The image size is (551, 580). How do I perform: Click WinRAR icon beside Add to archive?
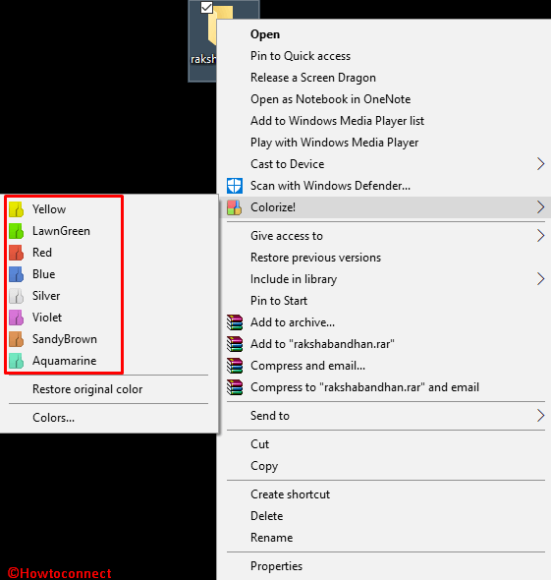pyautogui.click(x=235, y=322)
